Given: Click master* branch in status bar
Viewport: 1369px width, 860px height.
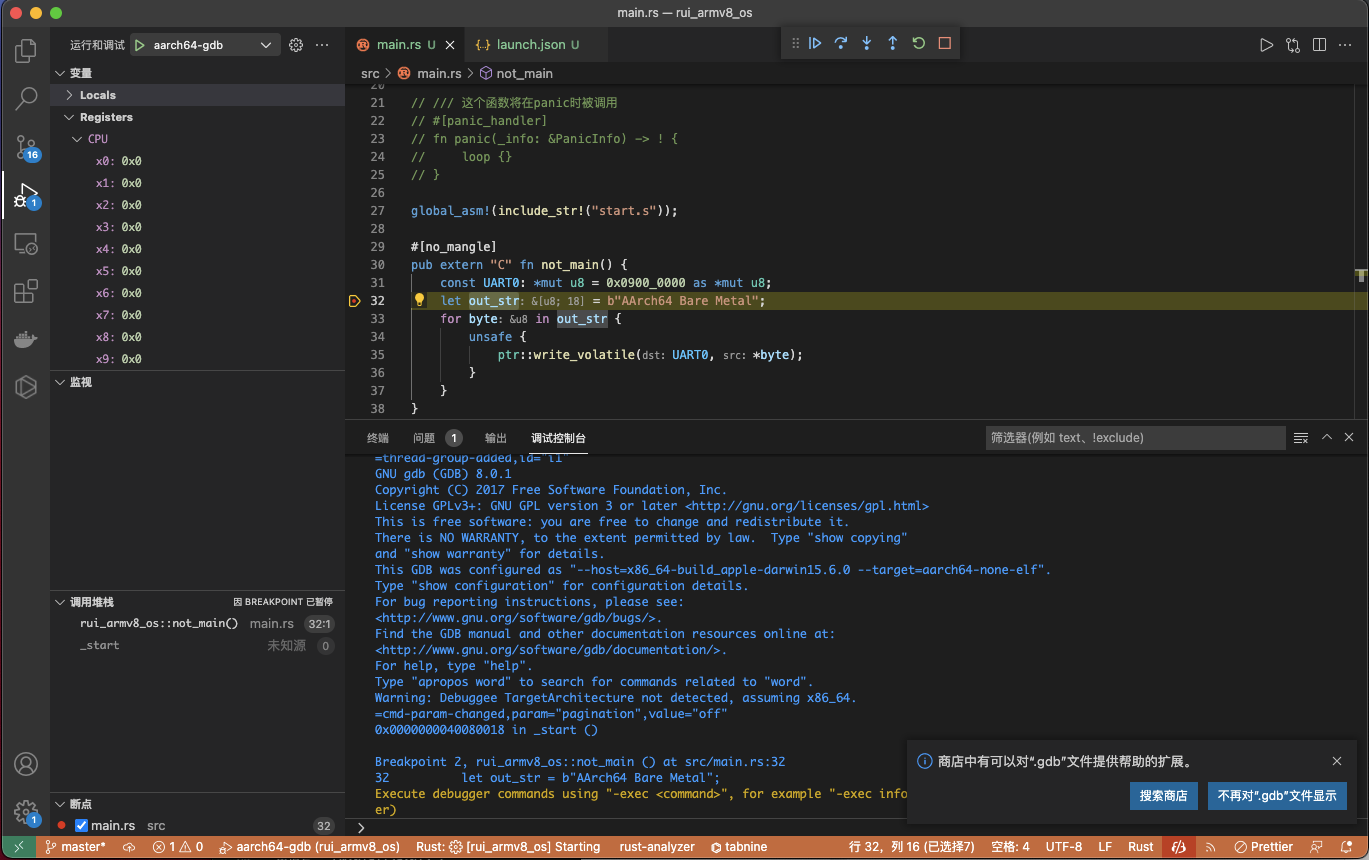Looking at the screenshot, I should coord(74,847).
